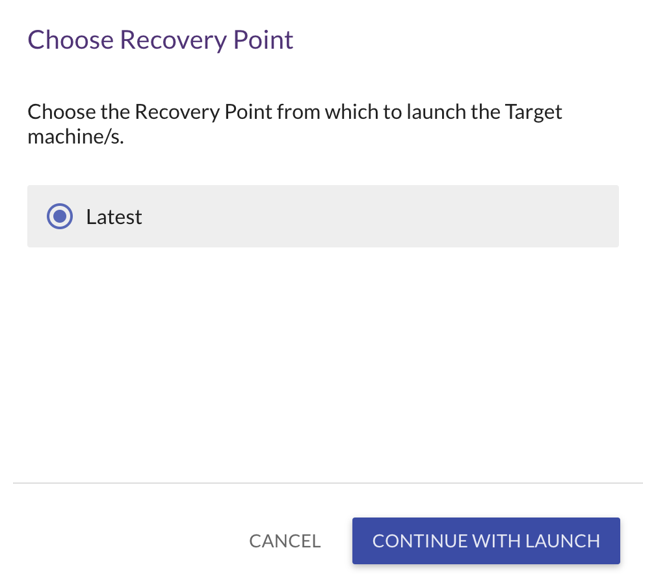This screenshot has height=575, width=652.
Task: Click the divider line above the buttons
Action: tap(328, 483)
